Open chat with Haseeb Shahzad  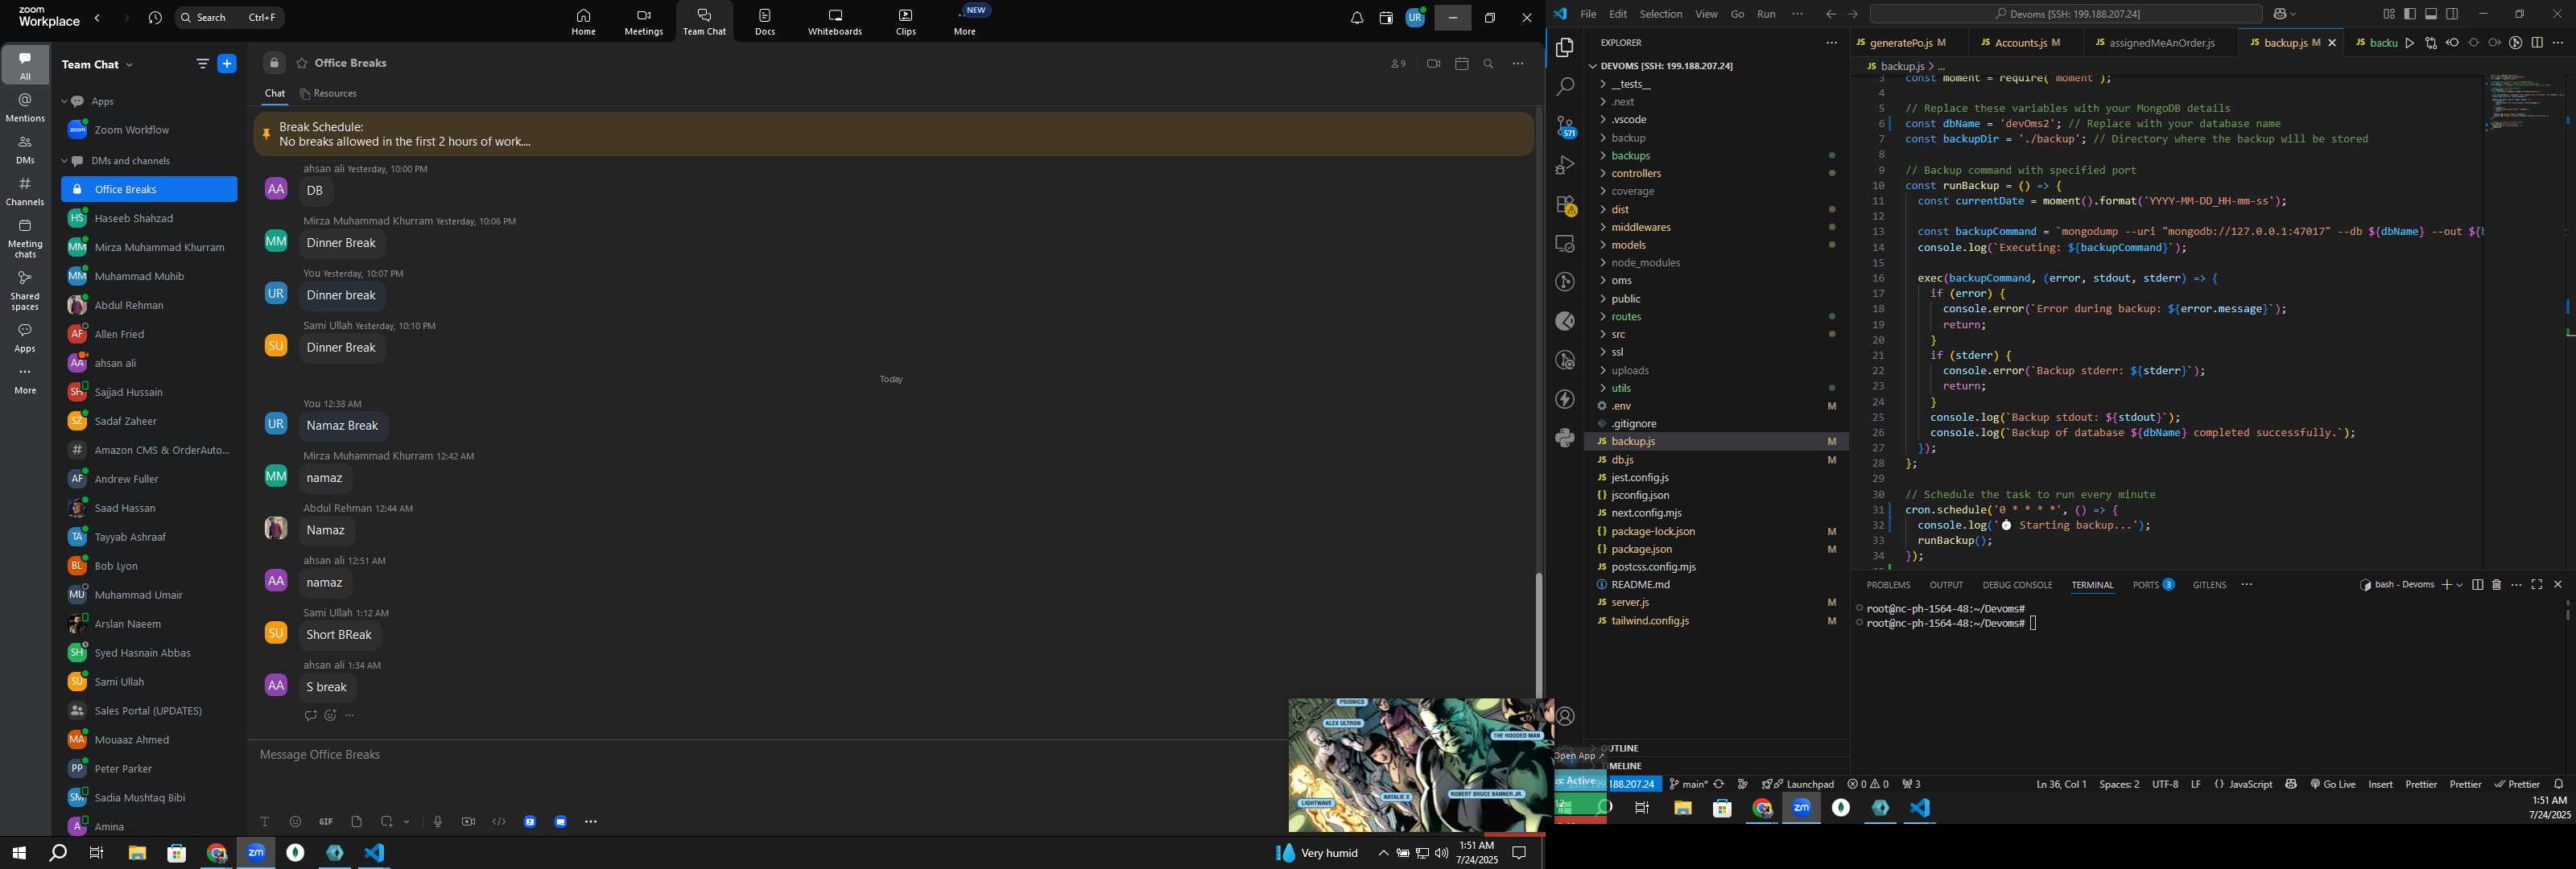click(149, 218)
